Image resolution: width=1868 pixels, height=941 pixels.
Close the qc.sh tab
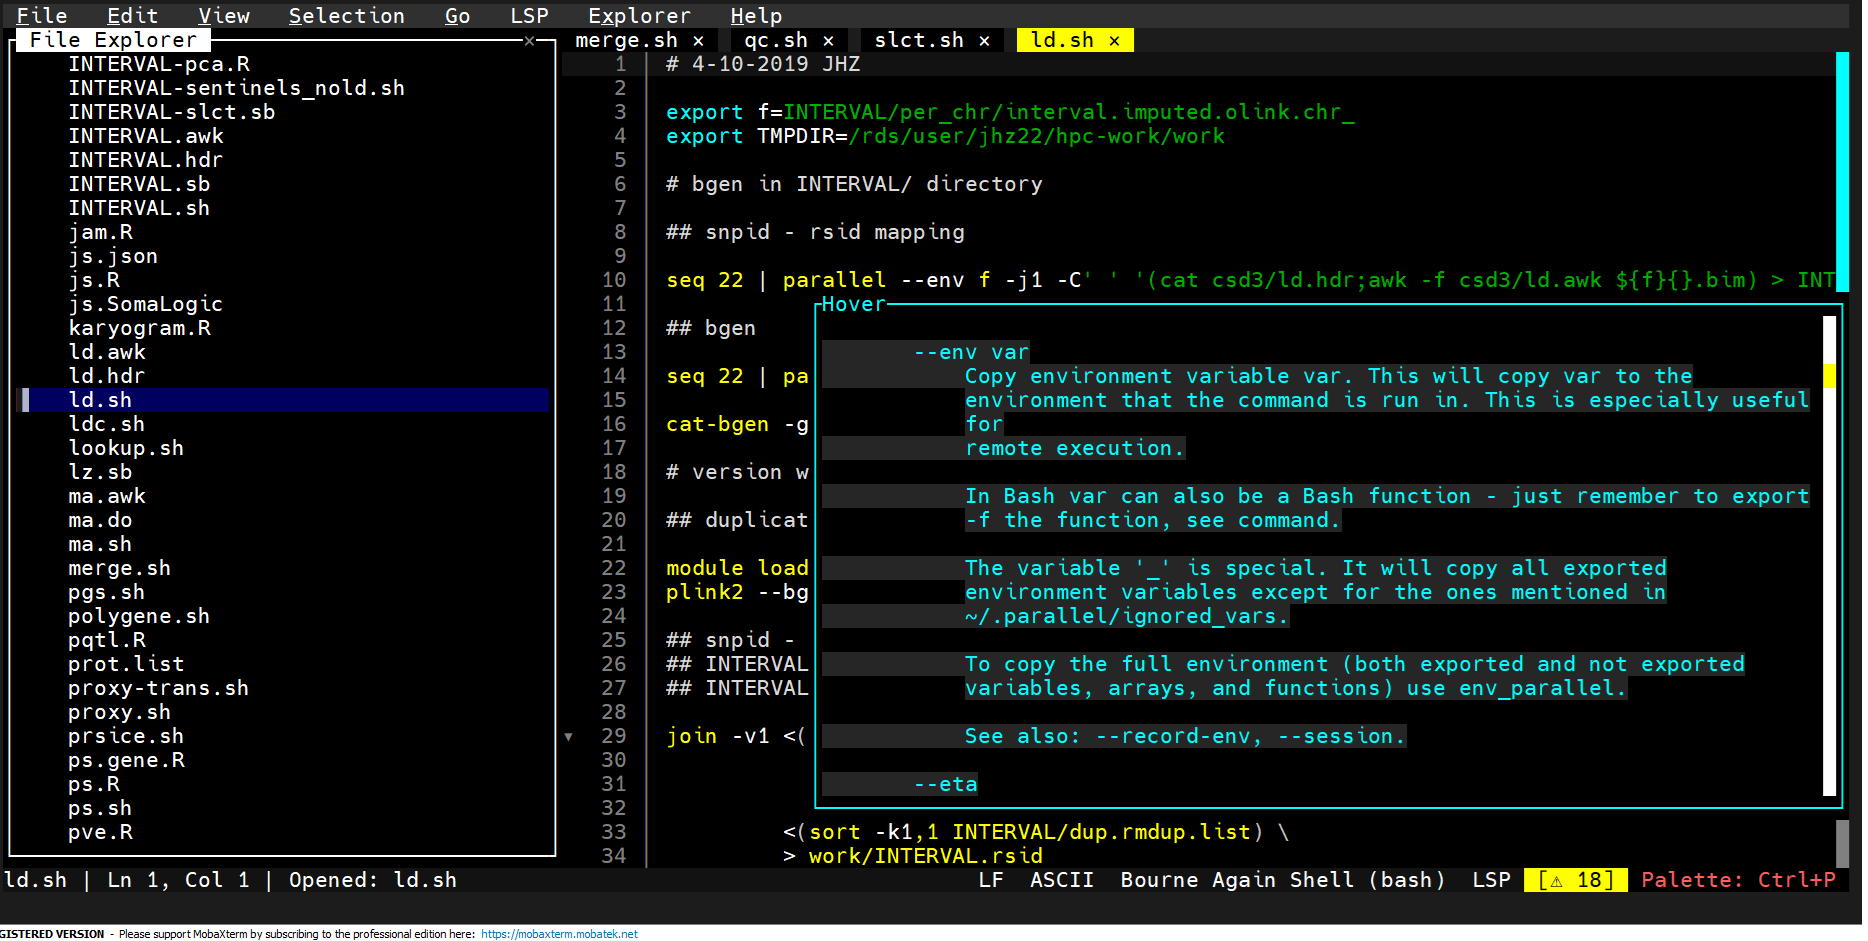pos(828,41)
